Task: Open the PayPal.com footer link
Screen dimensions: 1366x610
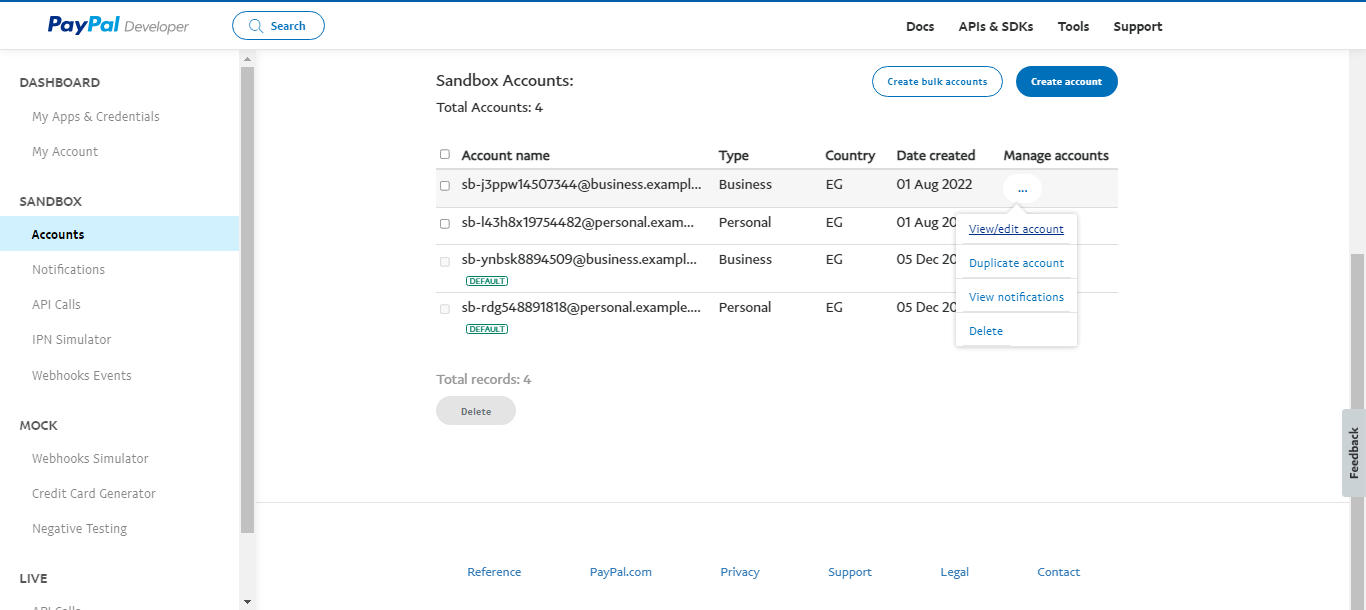Action: [x=621, y=572]
